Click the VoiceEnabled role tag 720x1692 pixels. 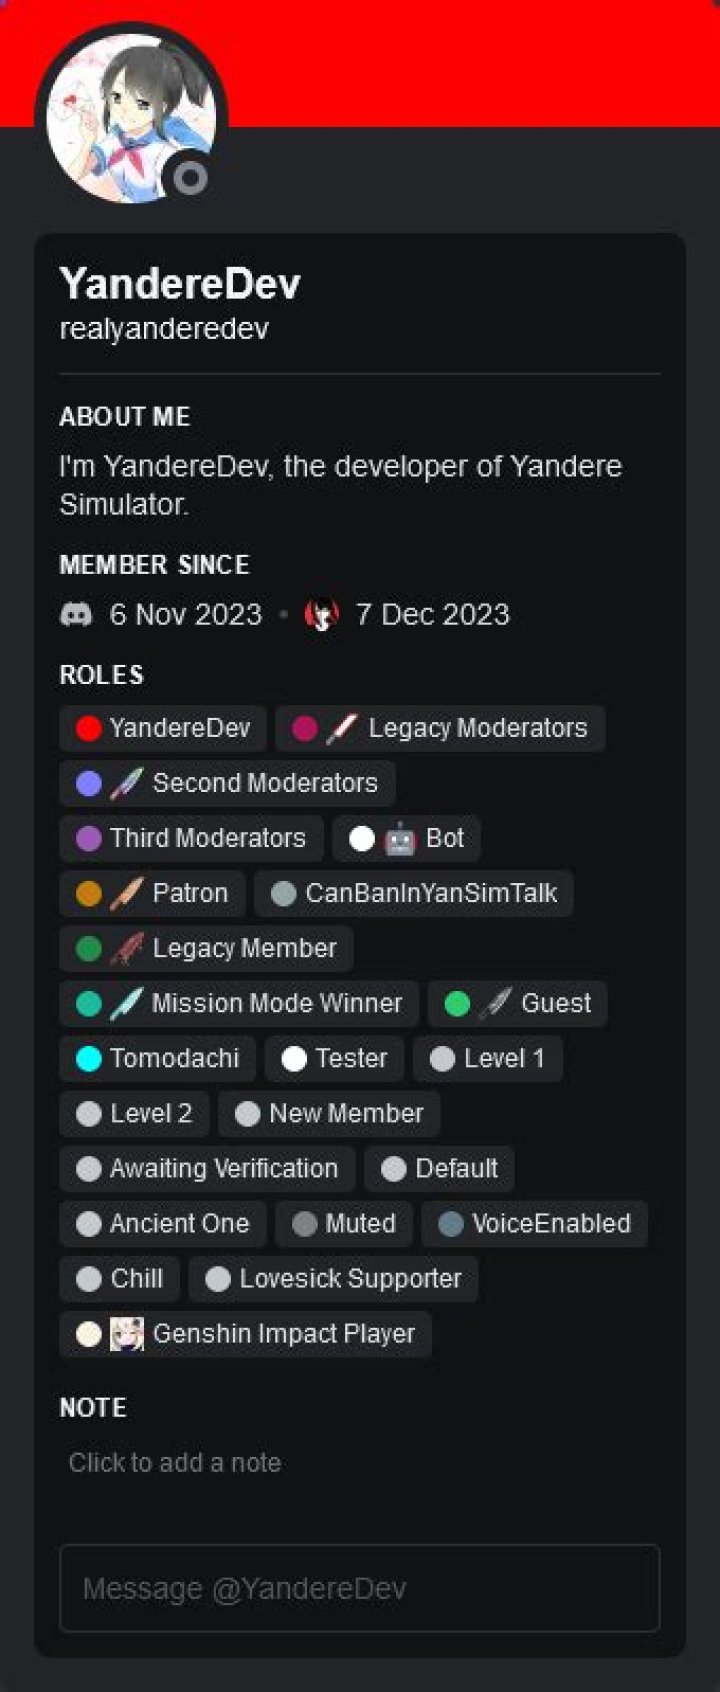tap(534, 1223)
